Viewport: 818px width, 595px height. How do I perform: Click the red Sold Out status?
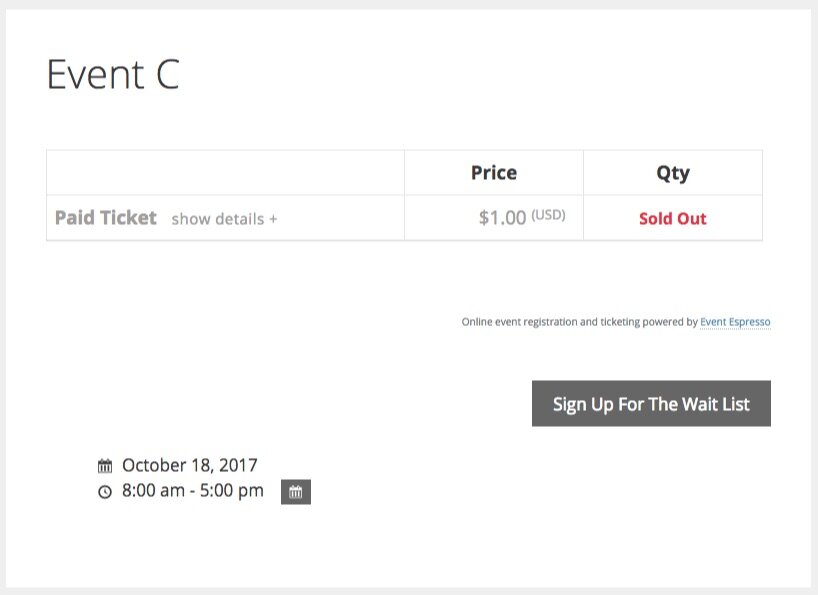673,219
